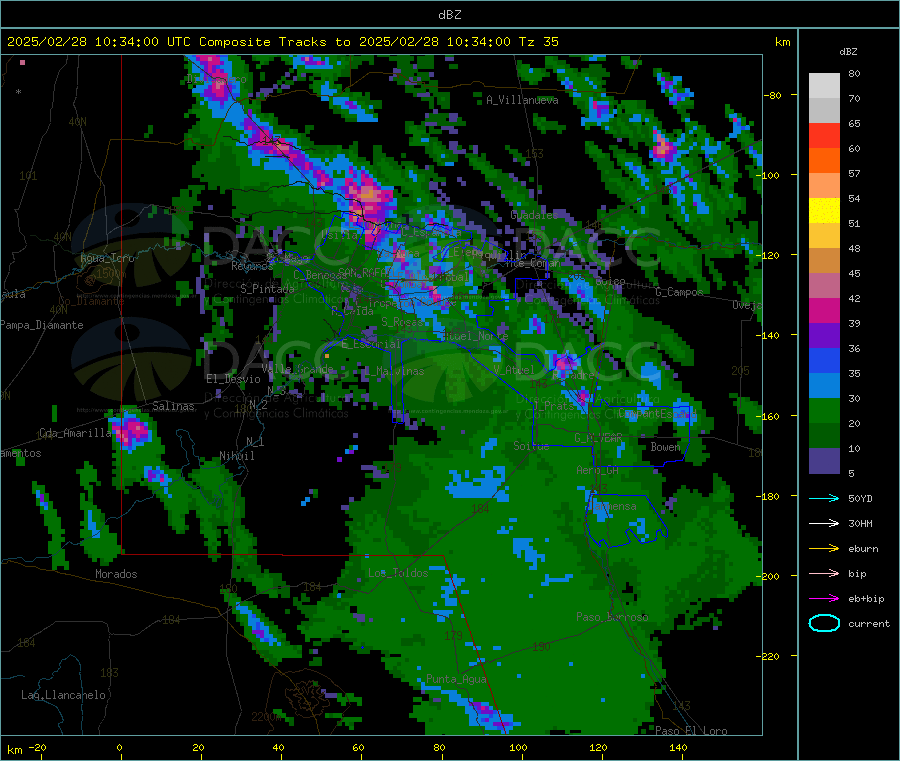Click the E_Escorial place label
The height and width of the screenshot is (761, 900).
pos(370,344)
